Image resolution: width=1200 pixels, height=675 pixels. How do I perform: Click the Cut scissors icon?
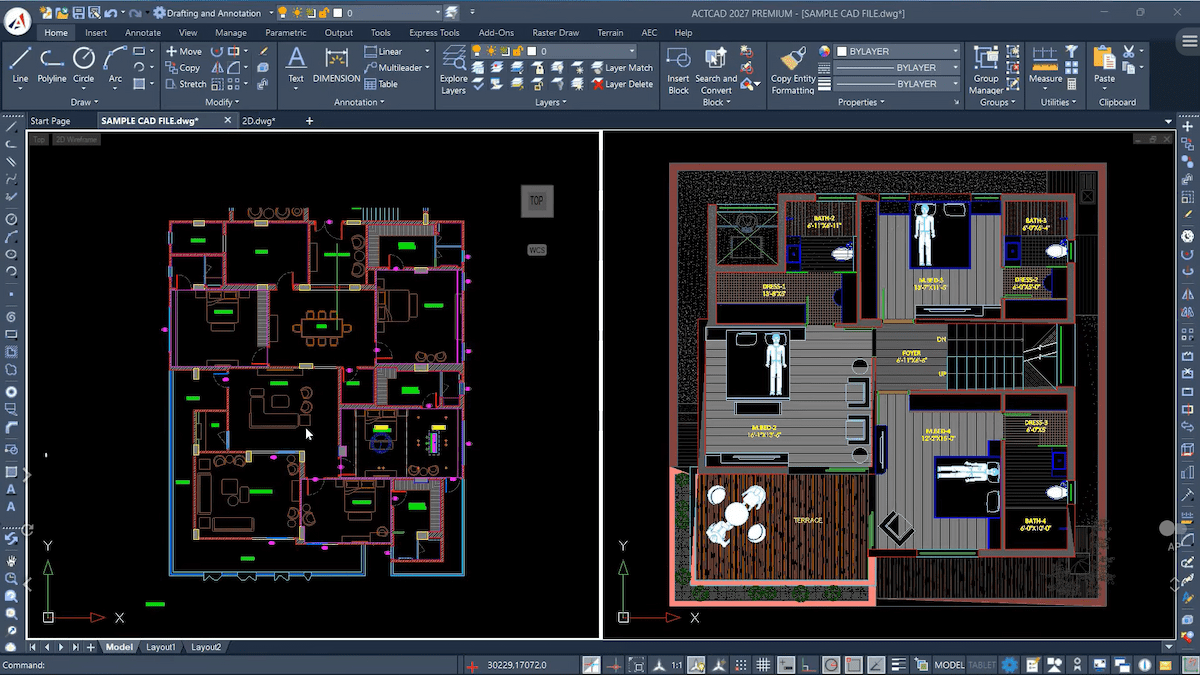[x=1129, y=51]
